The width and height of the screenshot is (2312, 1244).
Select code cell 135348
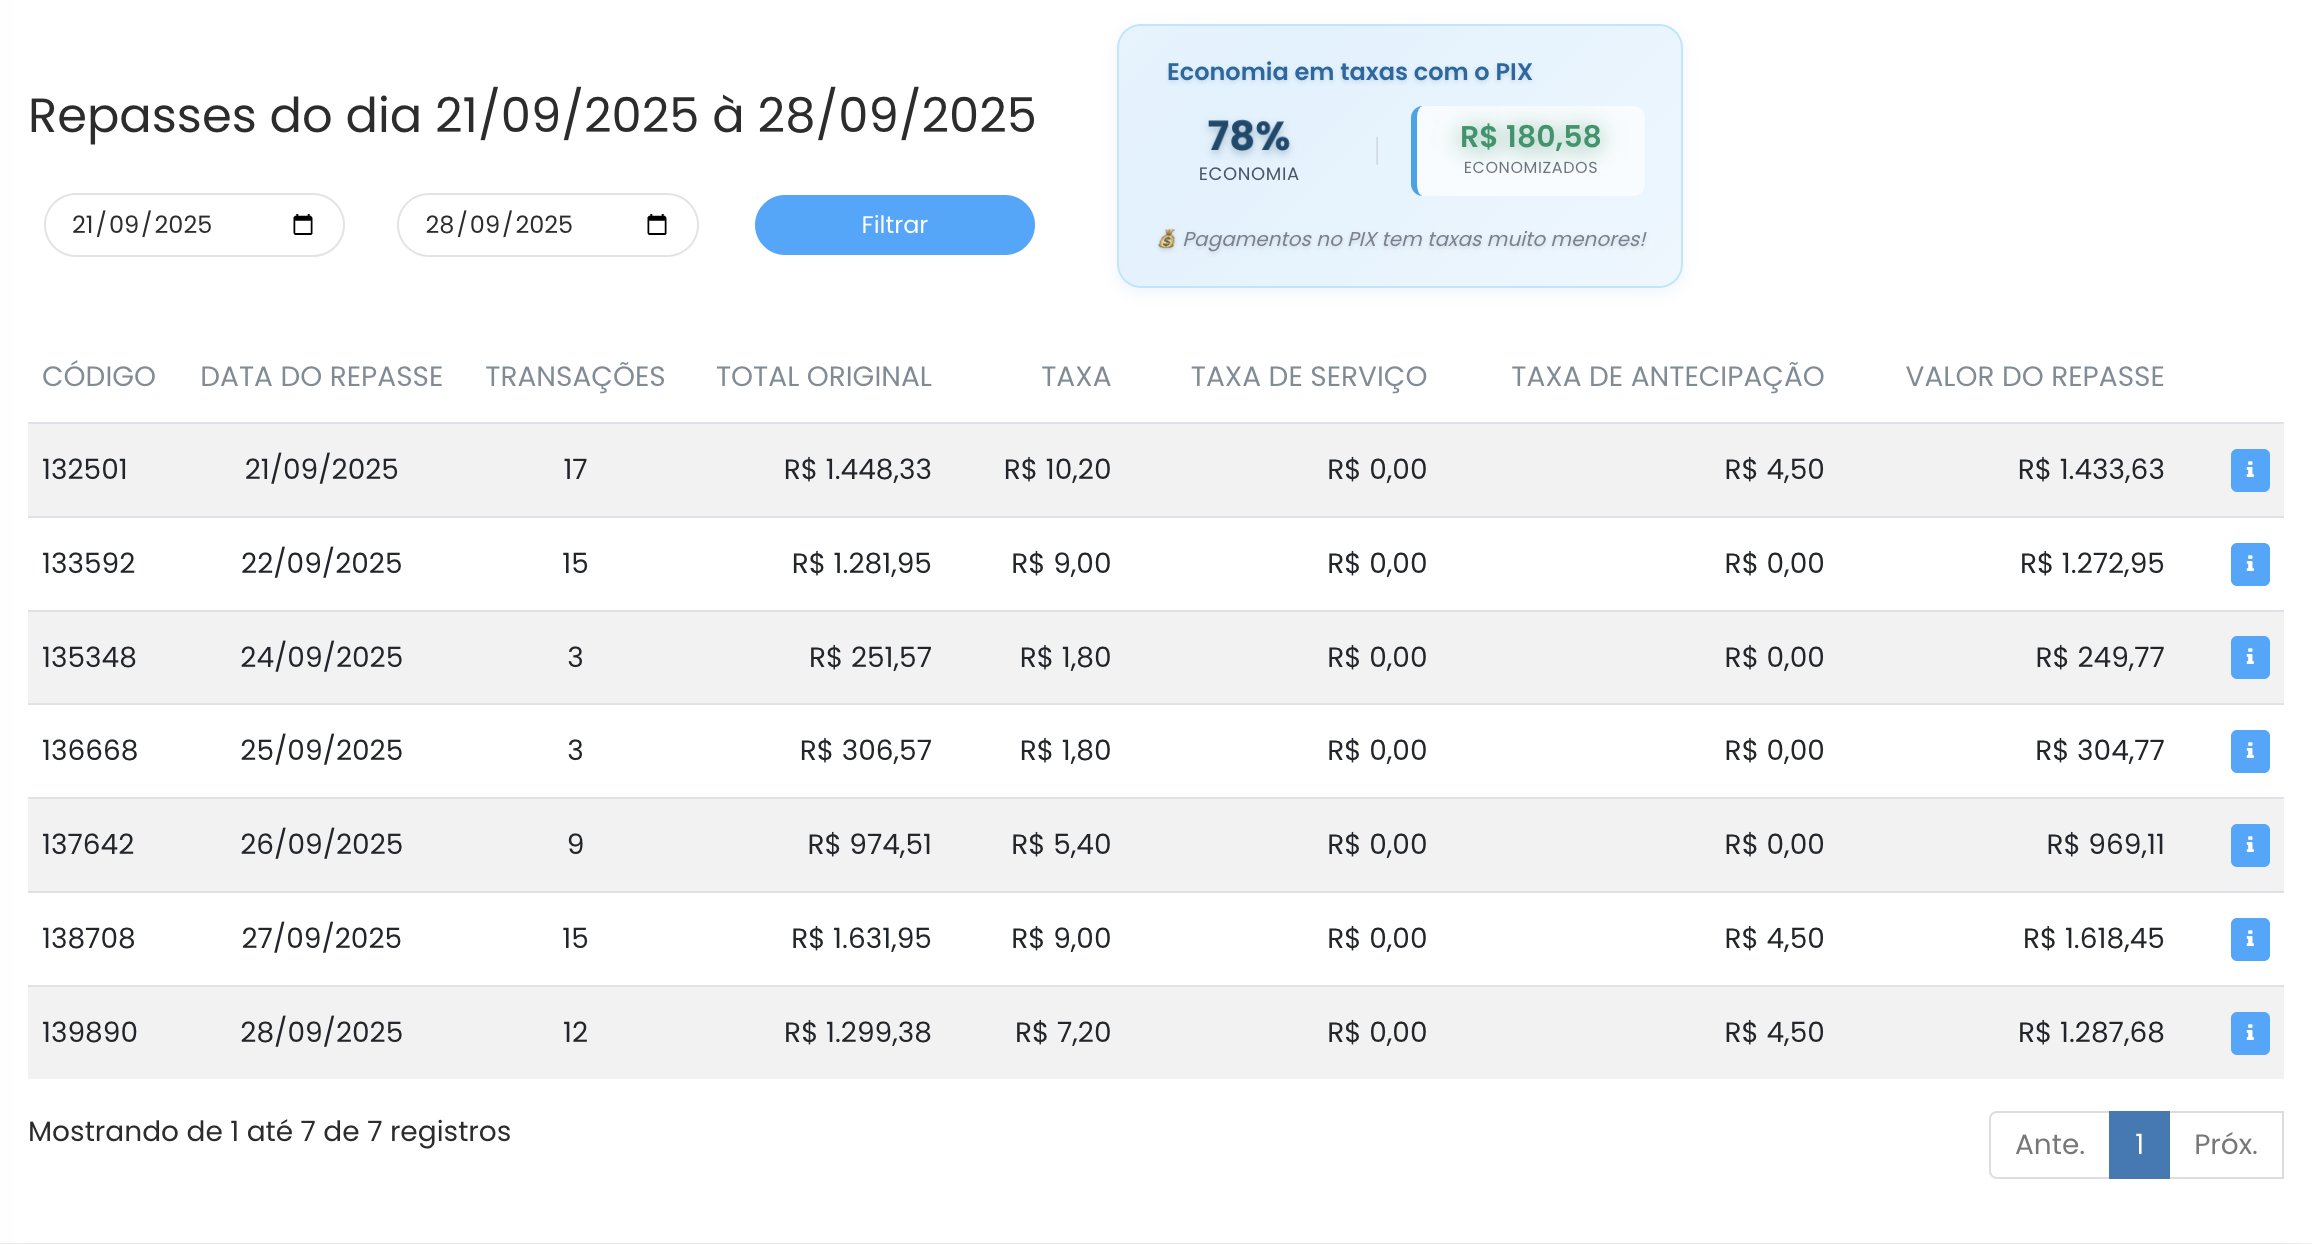(x=89, y=657)
